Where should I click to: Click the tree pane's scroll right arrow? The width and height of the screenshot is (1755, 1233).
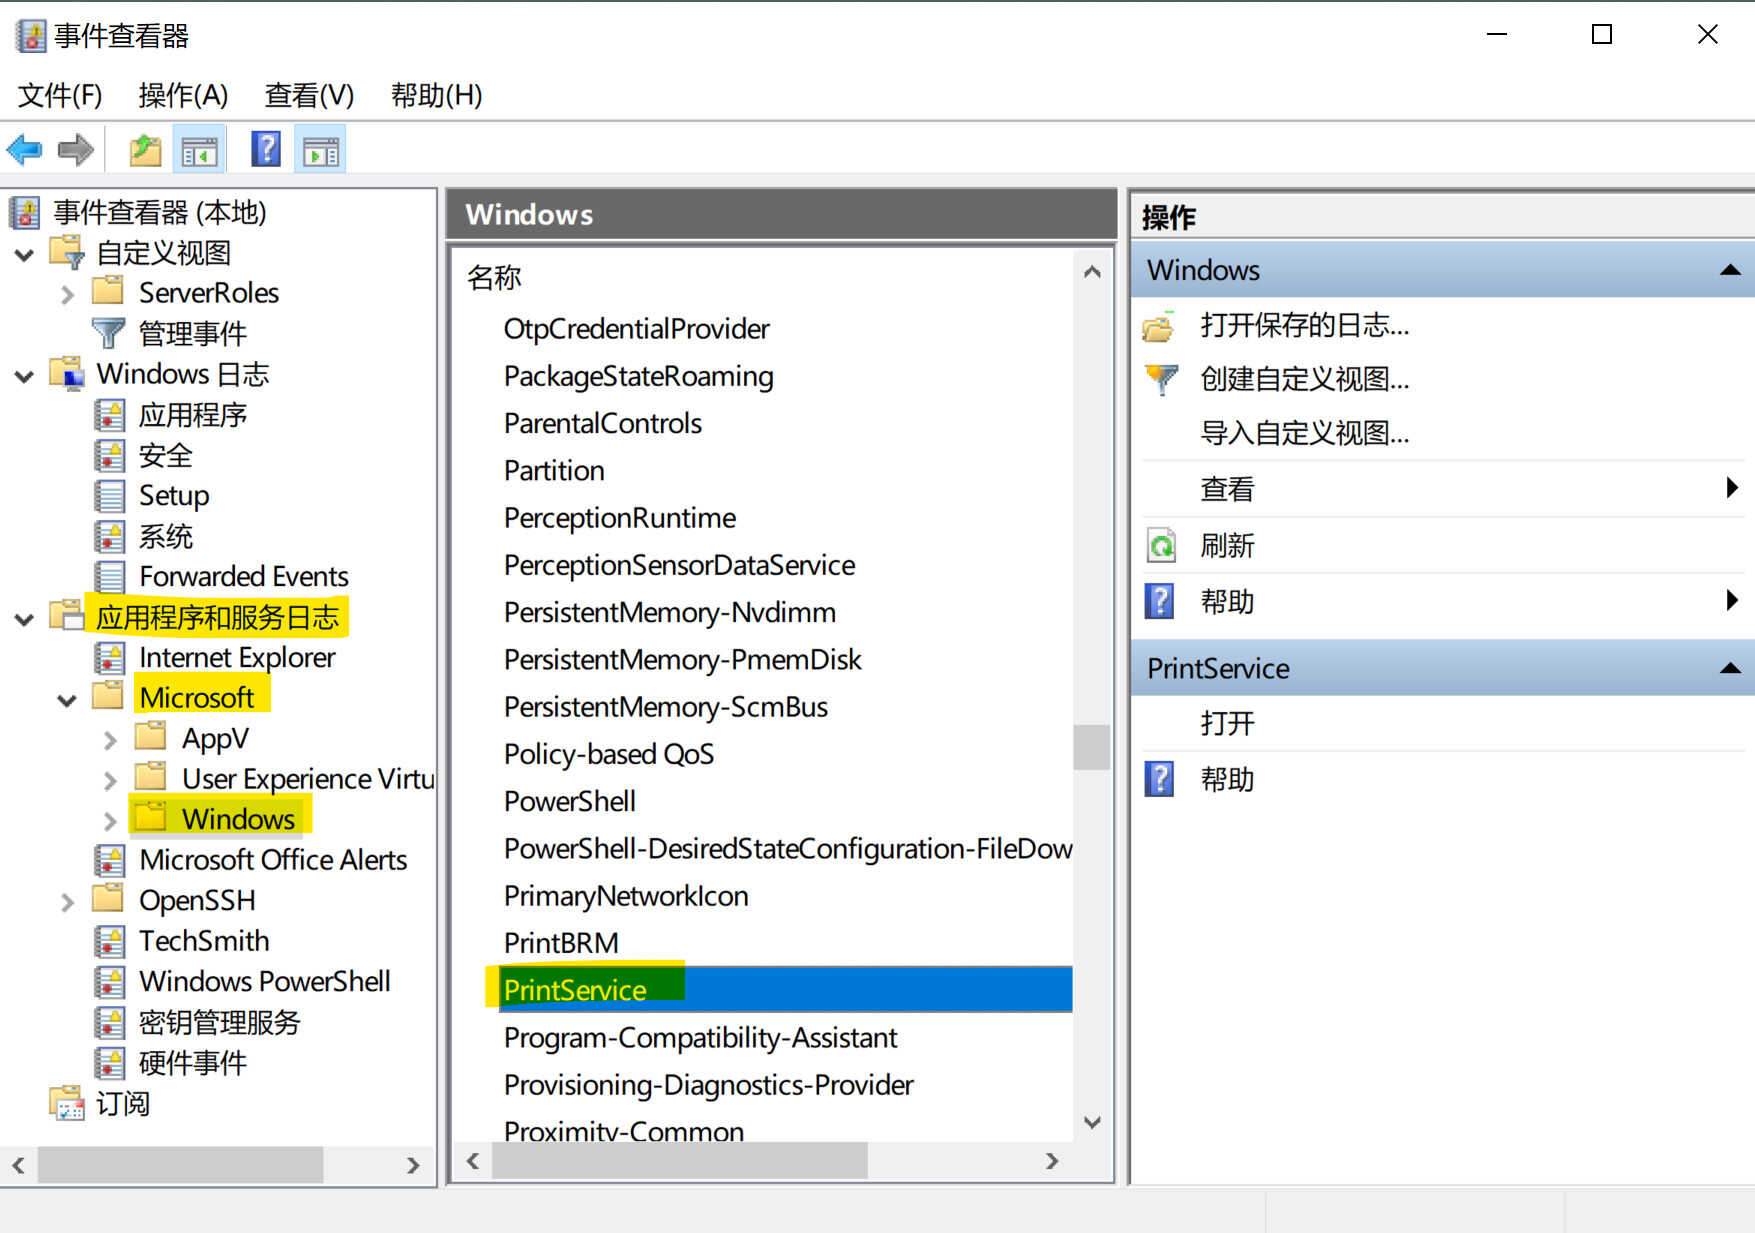click(x=413, y=1165)
